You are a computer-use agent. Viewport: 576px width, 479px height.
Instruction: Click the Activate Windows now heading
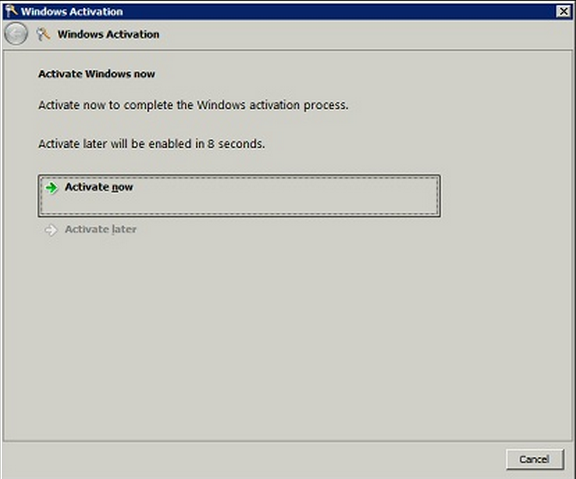pos(97,74)
